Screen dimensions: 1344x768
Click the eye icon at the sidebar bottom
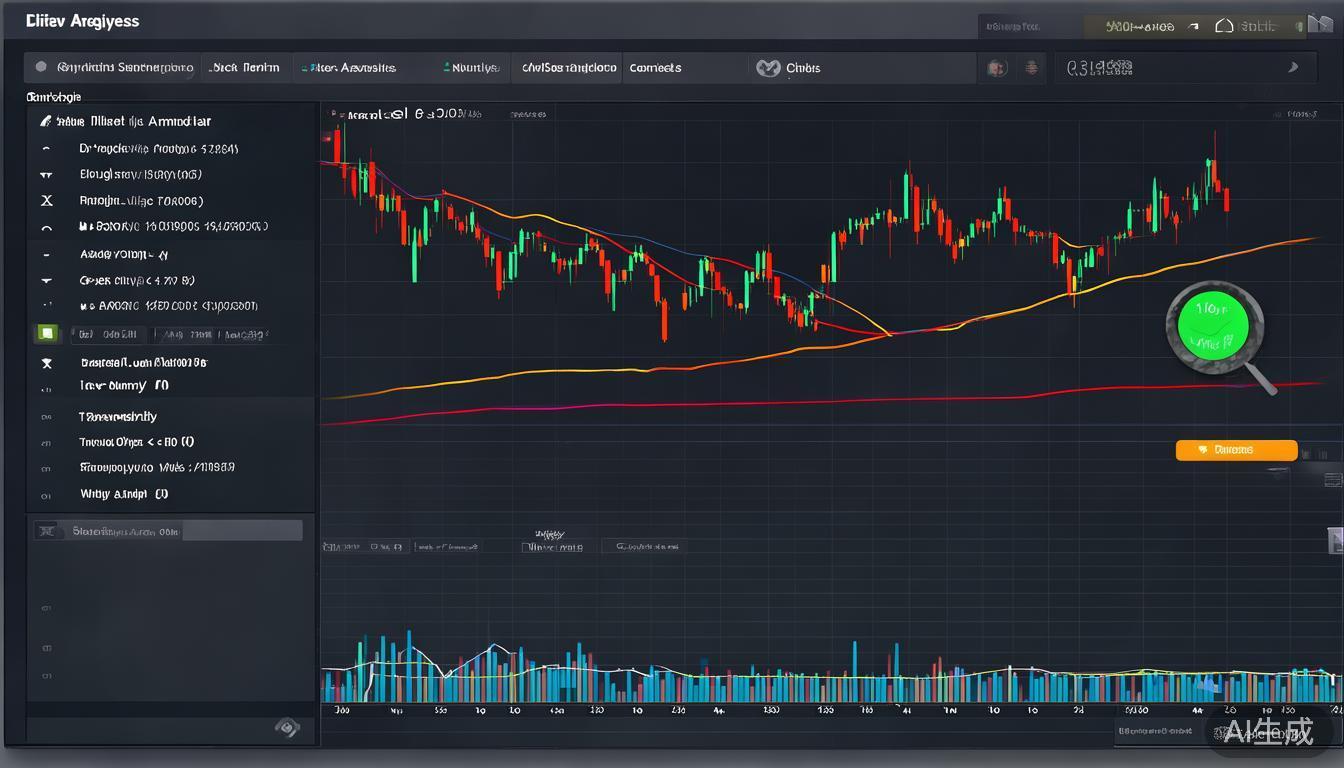[x=287, y=728]
